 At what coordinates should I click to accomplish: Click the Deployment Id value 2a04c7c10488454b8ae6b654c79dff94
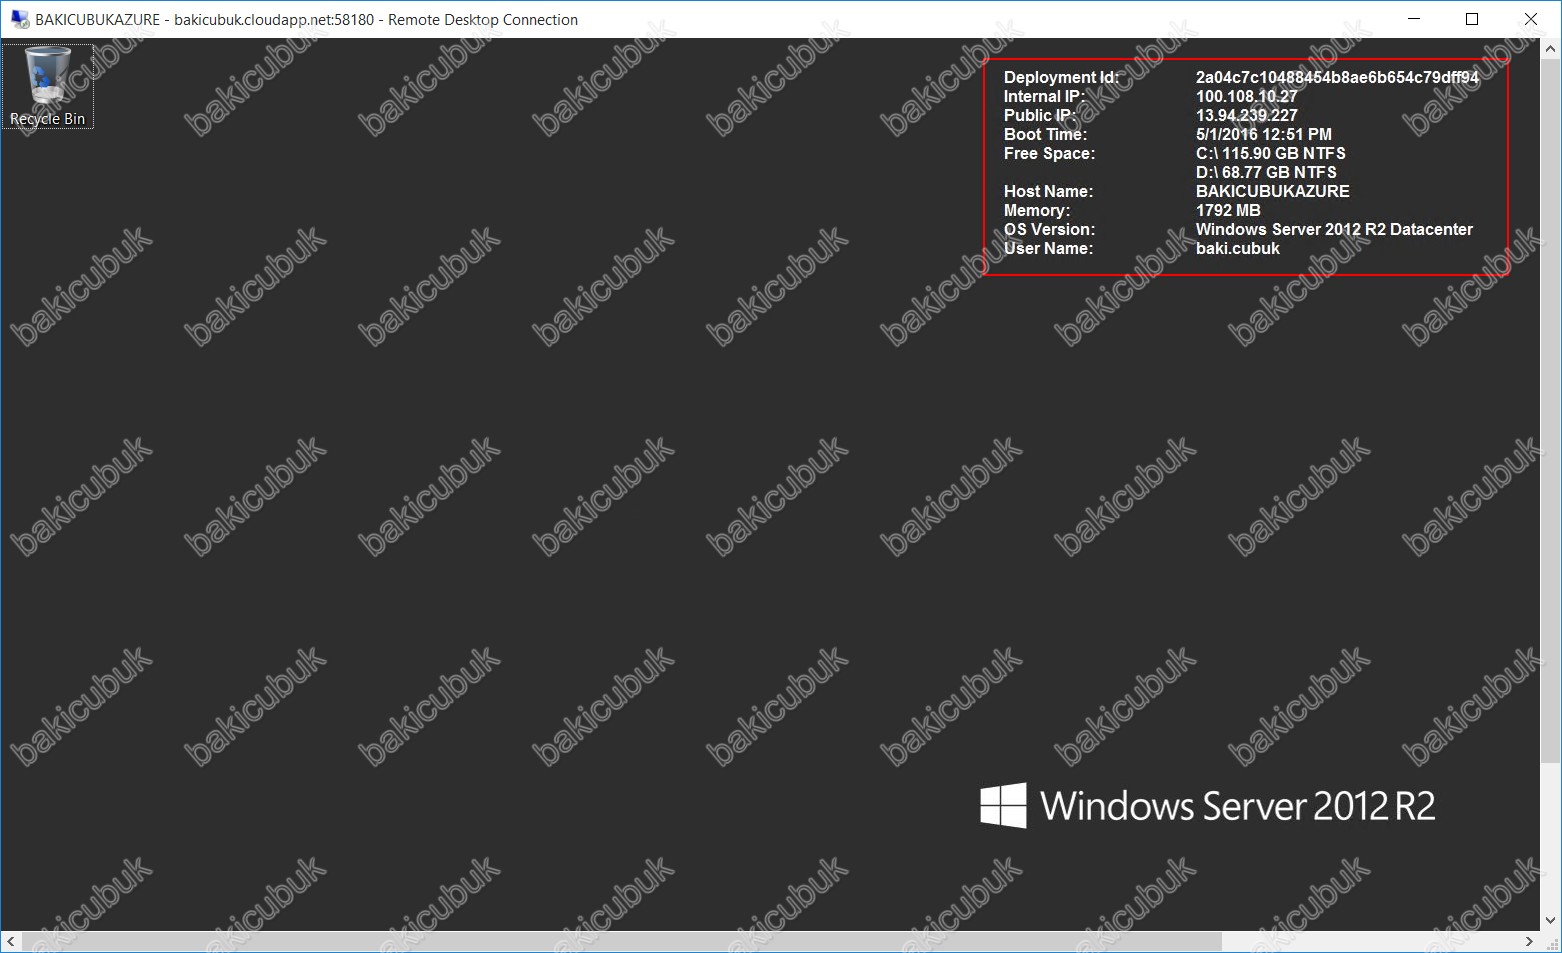(1337, 77)
